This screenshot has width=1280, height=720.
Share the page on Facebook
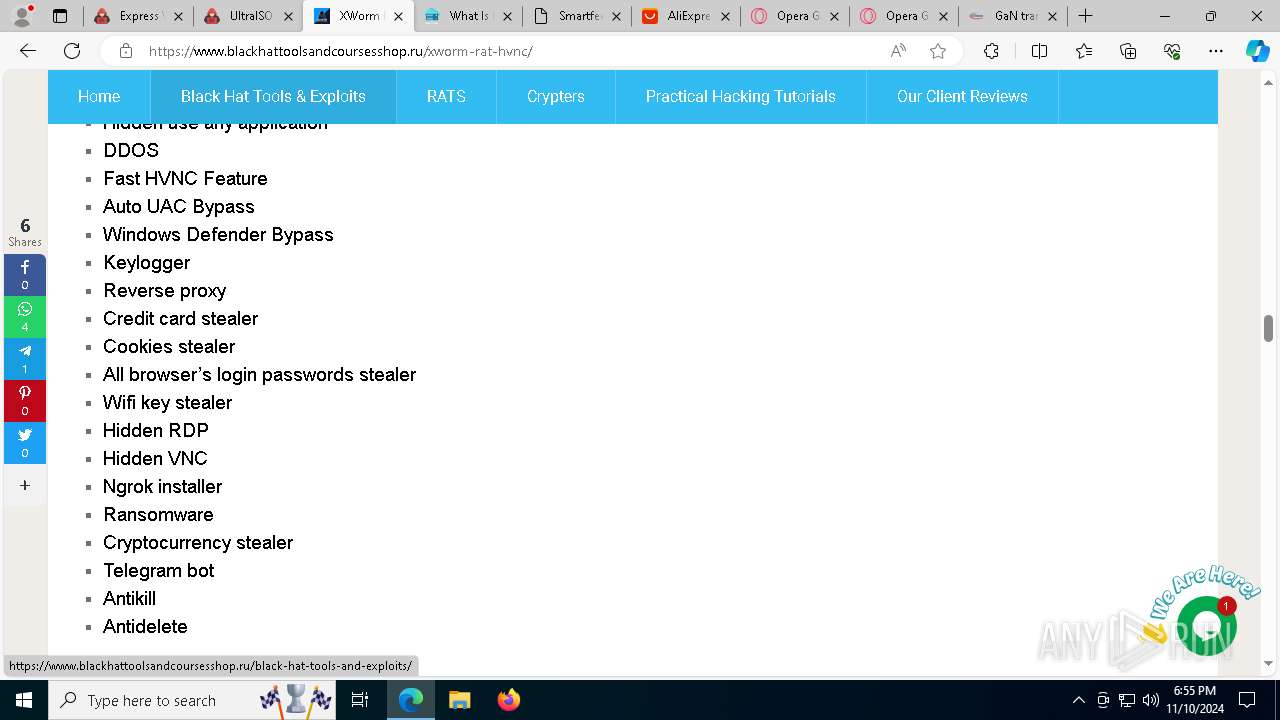click(x=25, y=275)
